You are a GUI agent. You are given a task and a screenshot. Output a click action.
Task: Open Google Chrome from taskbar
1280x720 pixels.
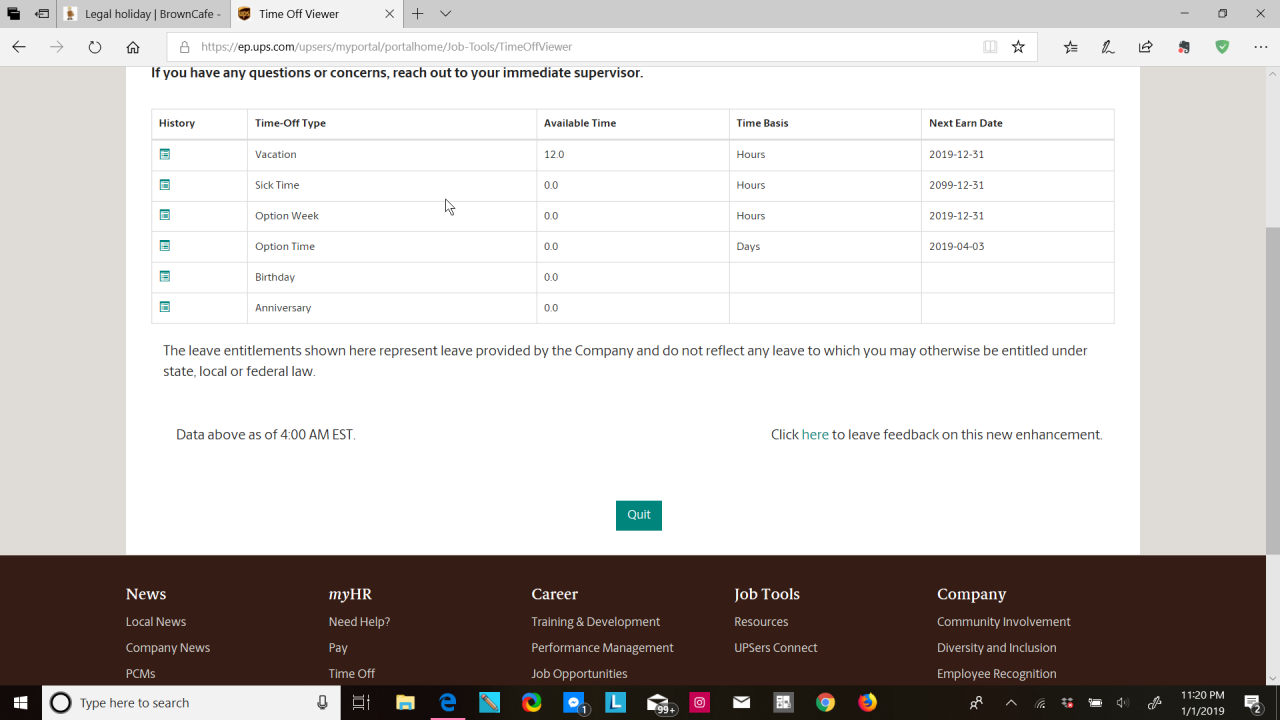(825, 703)
